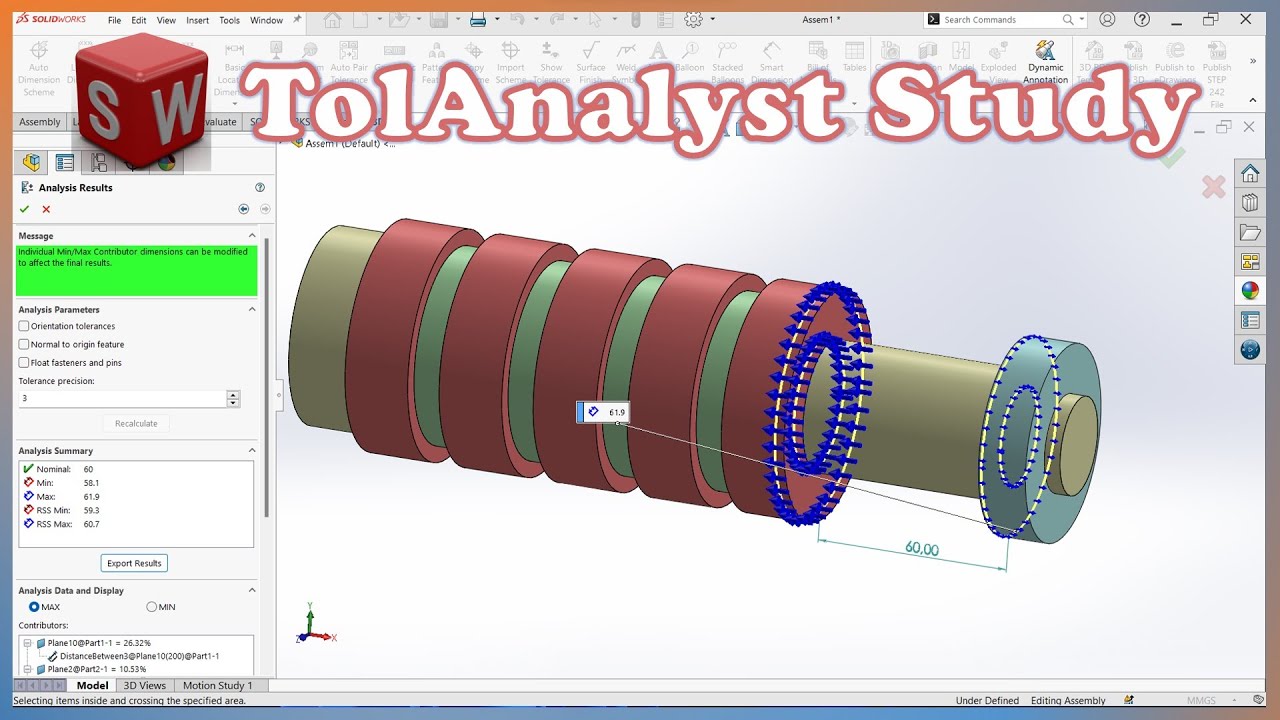Open the FeatureManager design tree tab
Viewport: 1280px width, 720px height.
(32, 162)
